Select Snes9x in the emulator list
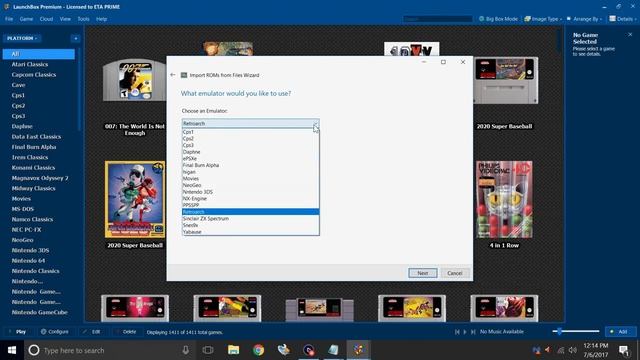This screenshot has width=640, height=360. (250, 225)
